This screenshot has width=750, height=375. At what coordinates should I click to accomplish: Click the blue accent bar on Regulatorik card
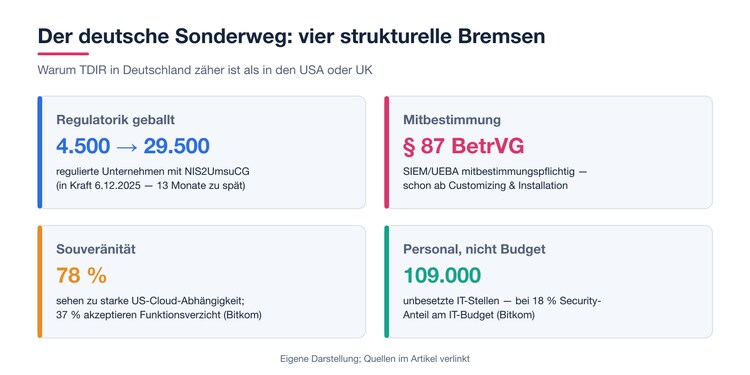[x=40, y=152]
